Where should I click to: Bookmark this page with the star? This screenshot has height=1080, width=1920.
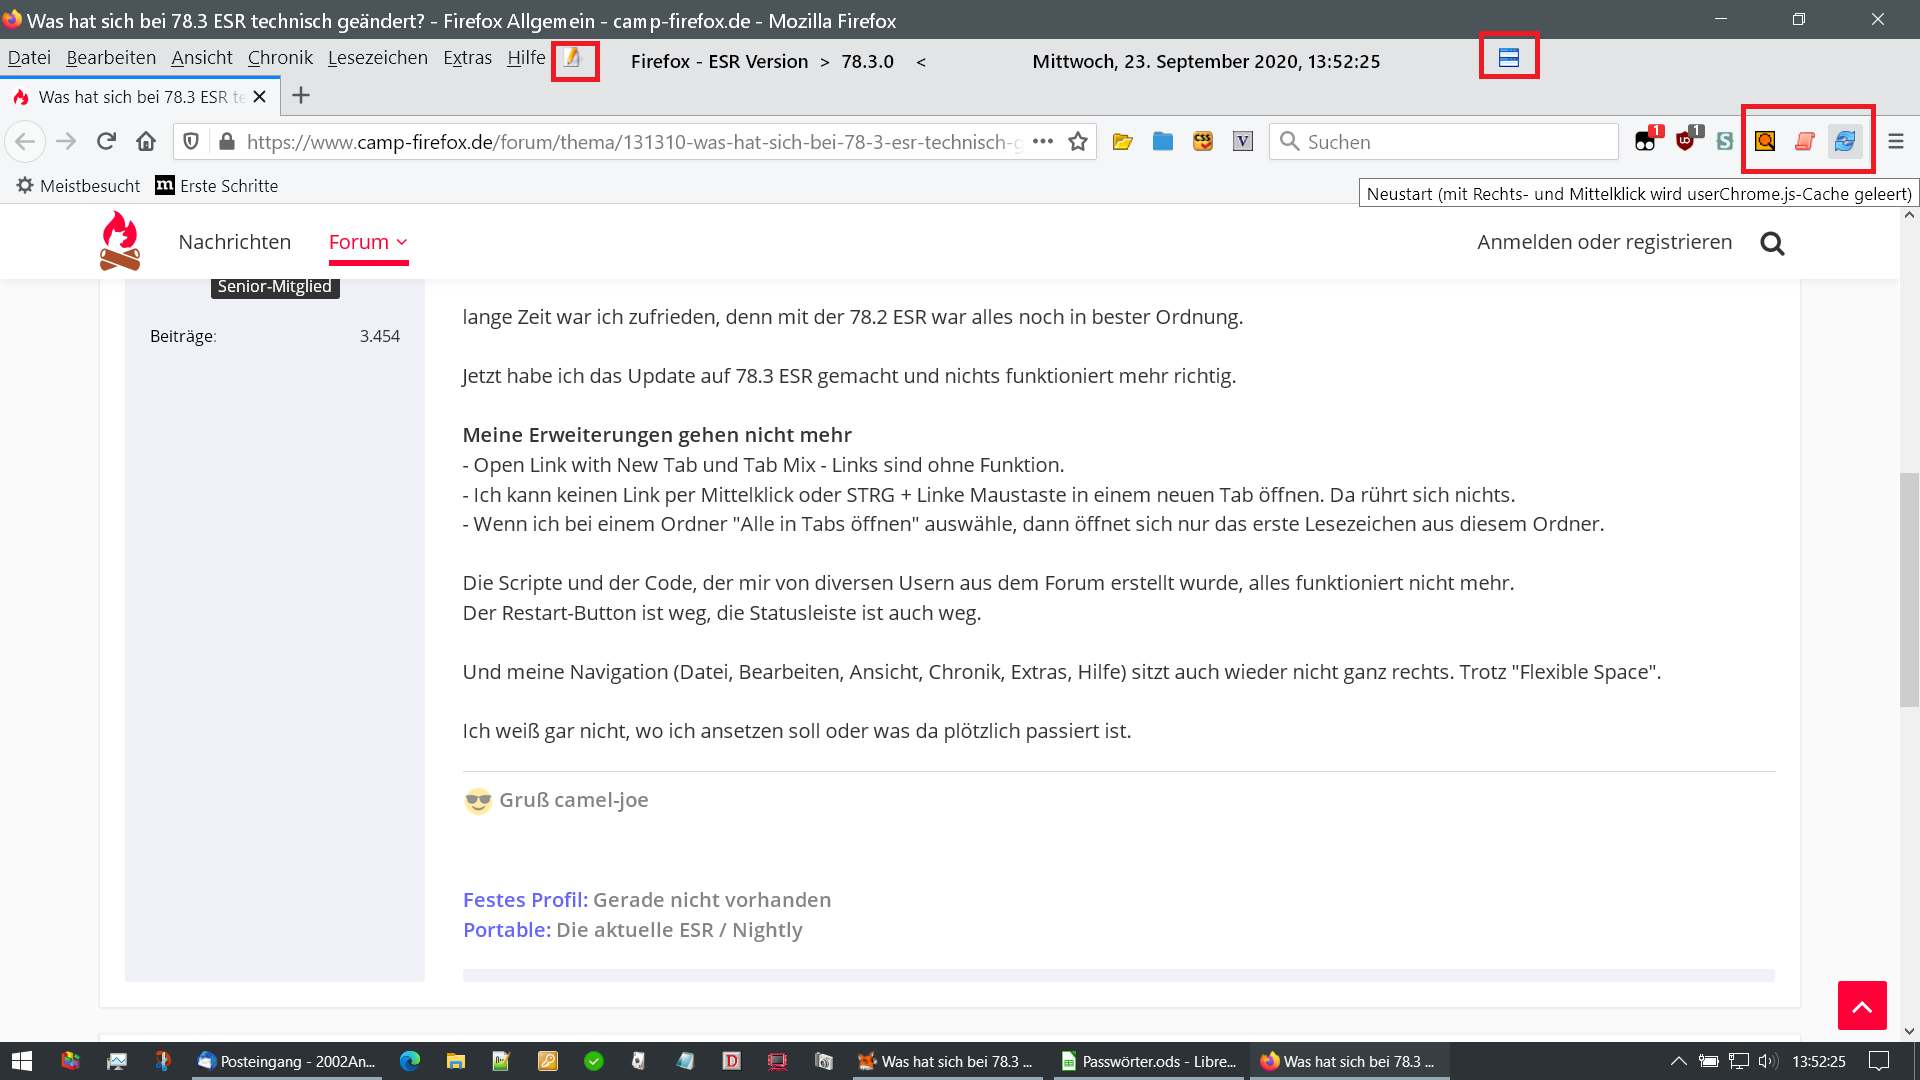[x=1078, y=141]
